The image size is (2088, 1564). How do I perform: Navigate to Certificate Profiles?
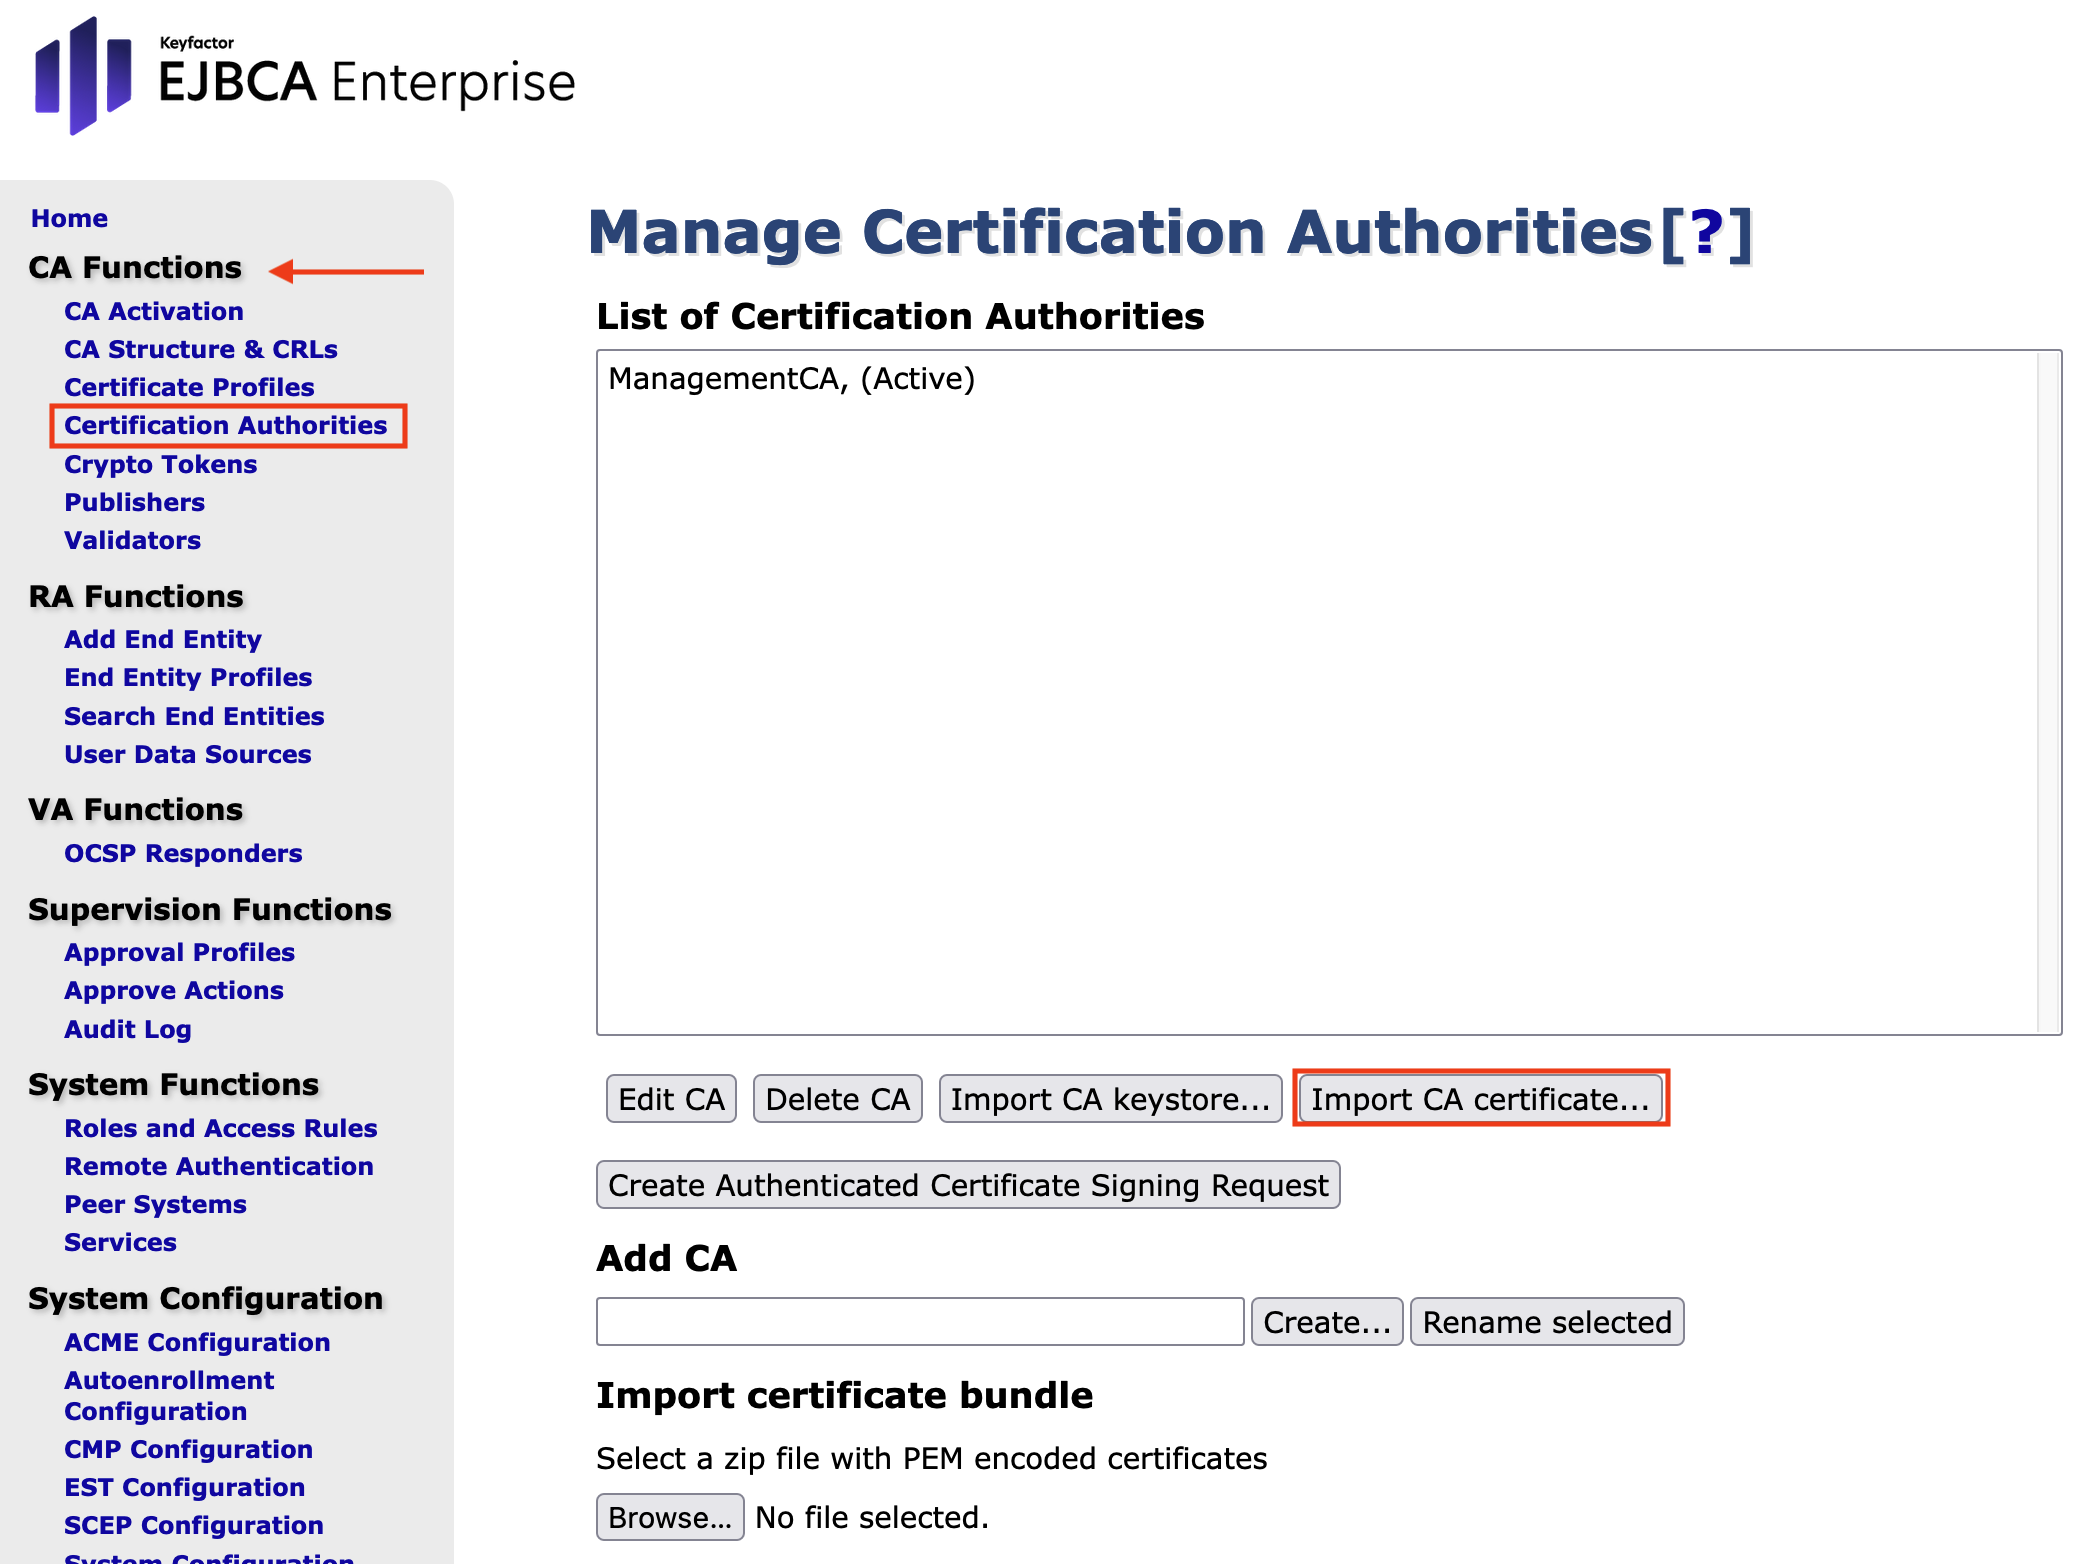(189, 387)
